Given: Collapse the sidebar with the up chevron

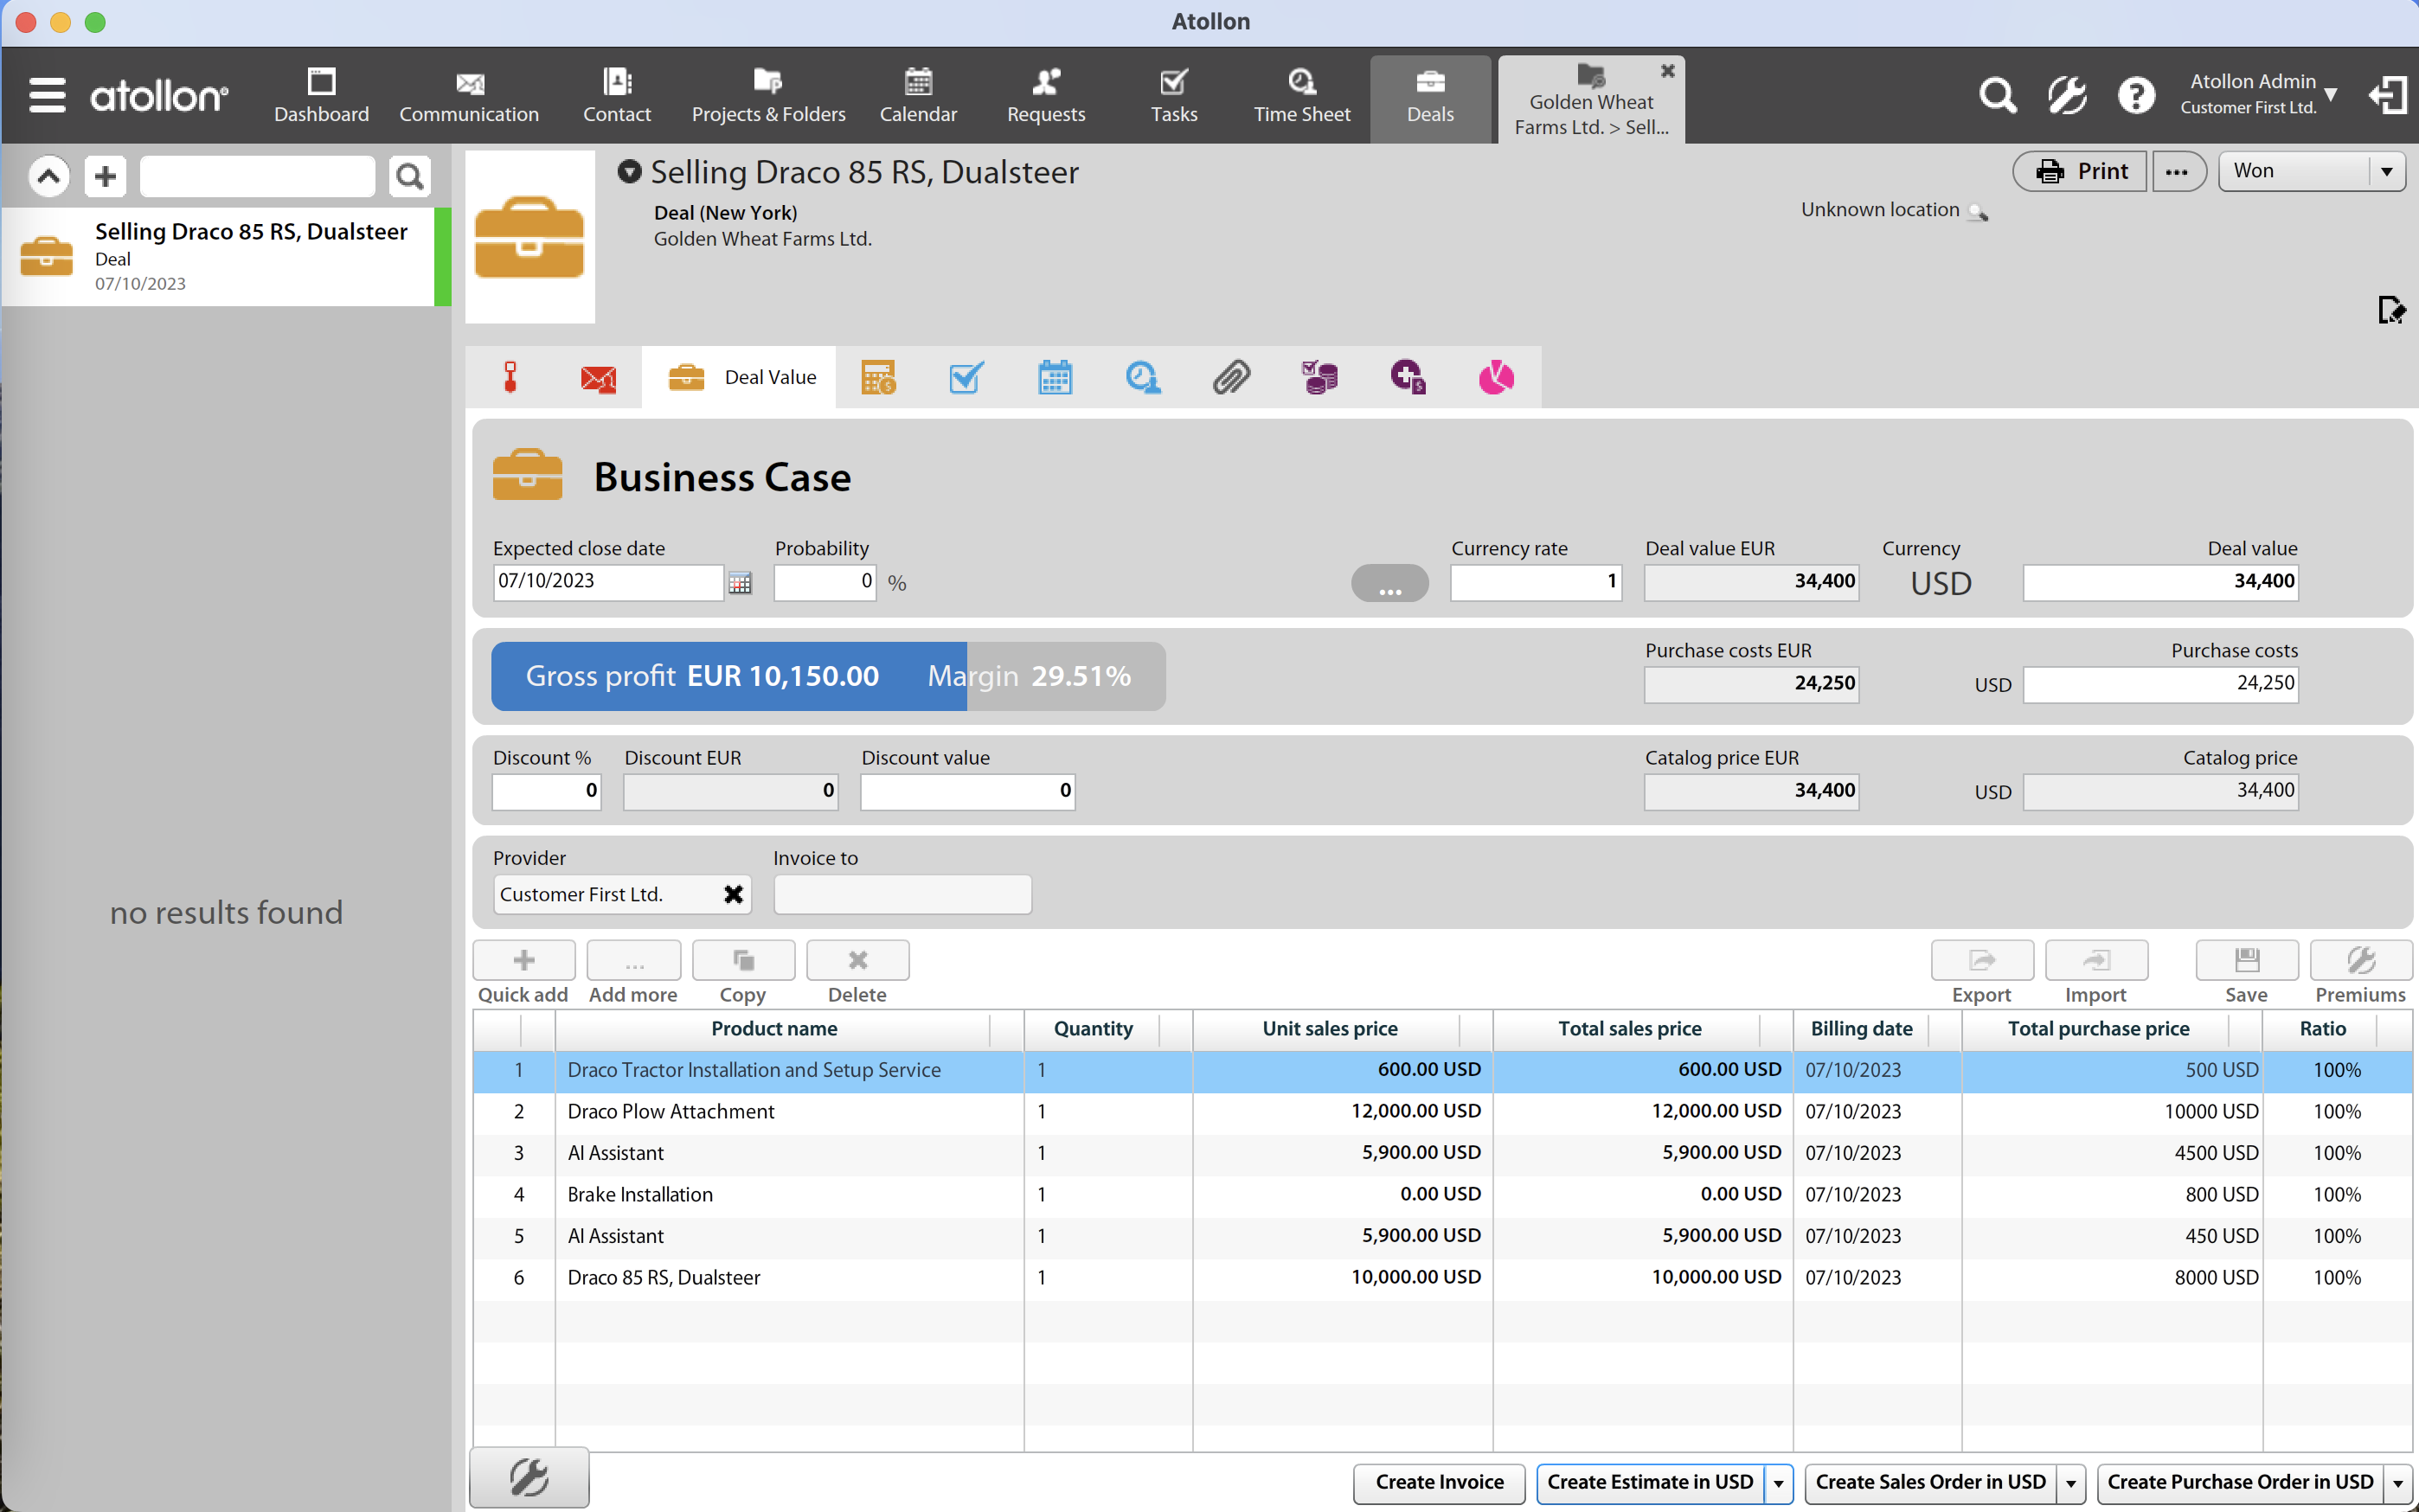Looking at the screenshot, I should tap(48, 177).
